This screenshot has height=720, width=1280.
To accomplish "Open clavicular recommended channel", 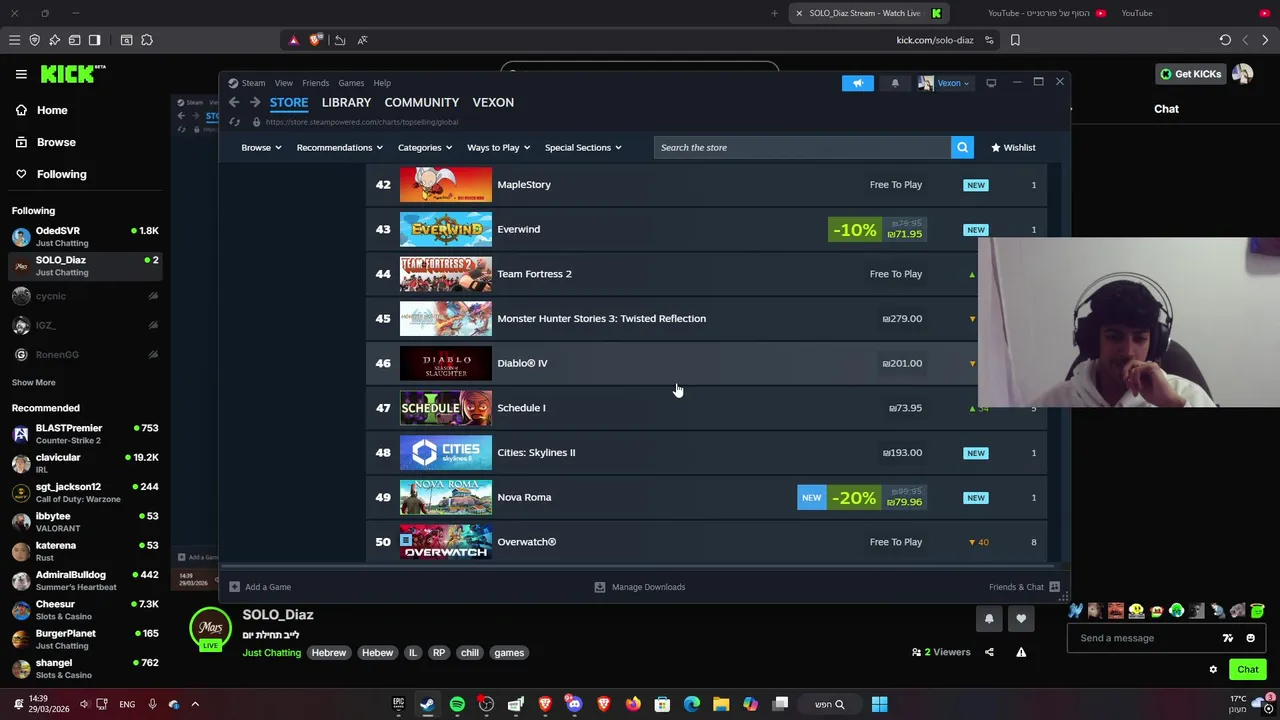I will (x=85, y=463).
